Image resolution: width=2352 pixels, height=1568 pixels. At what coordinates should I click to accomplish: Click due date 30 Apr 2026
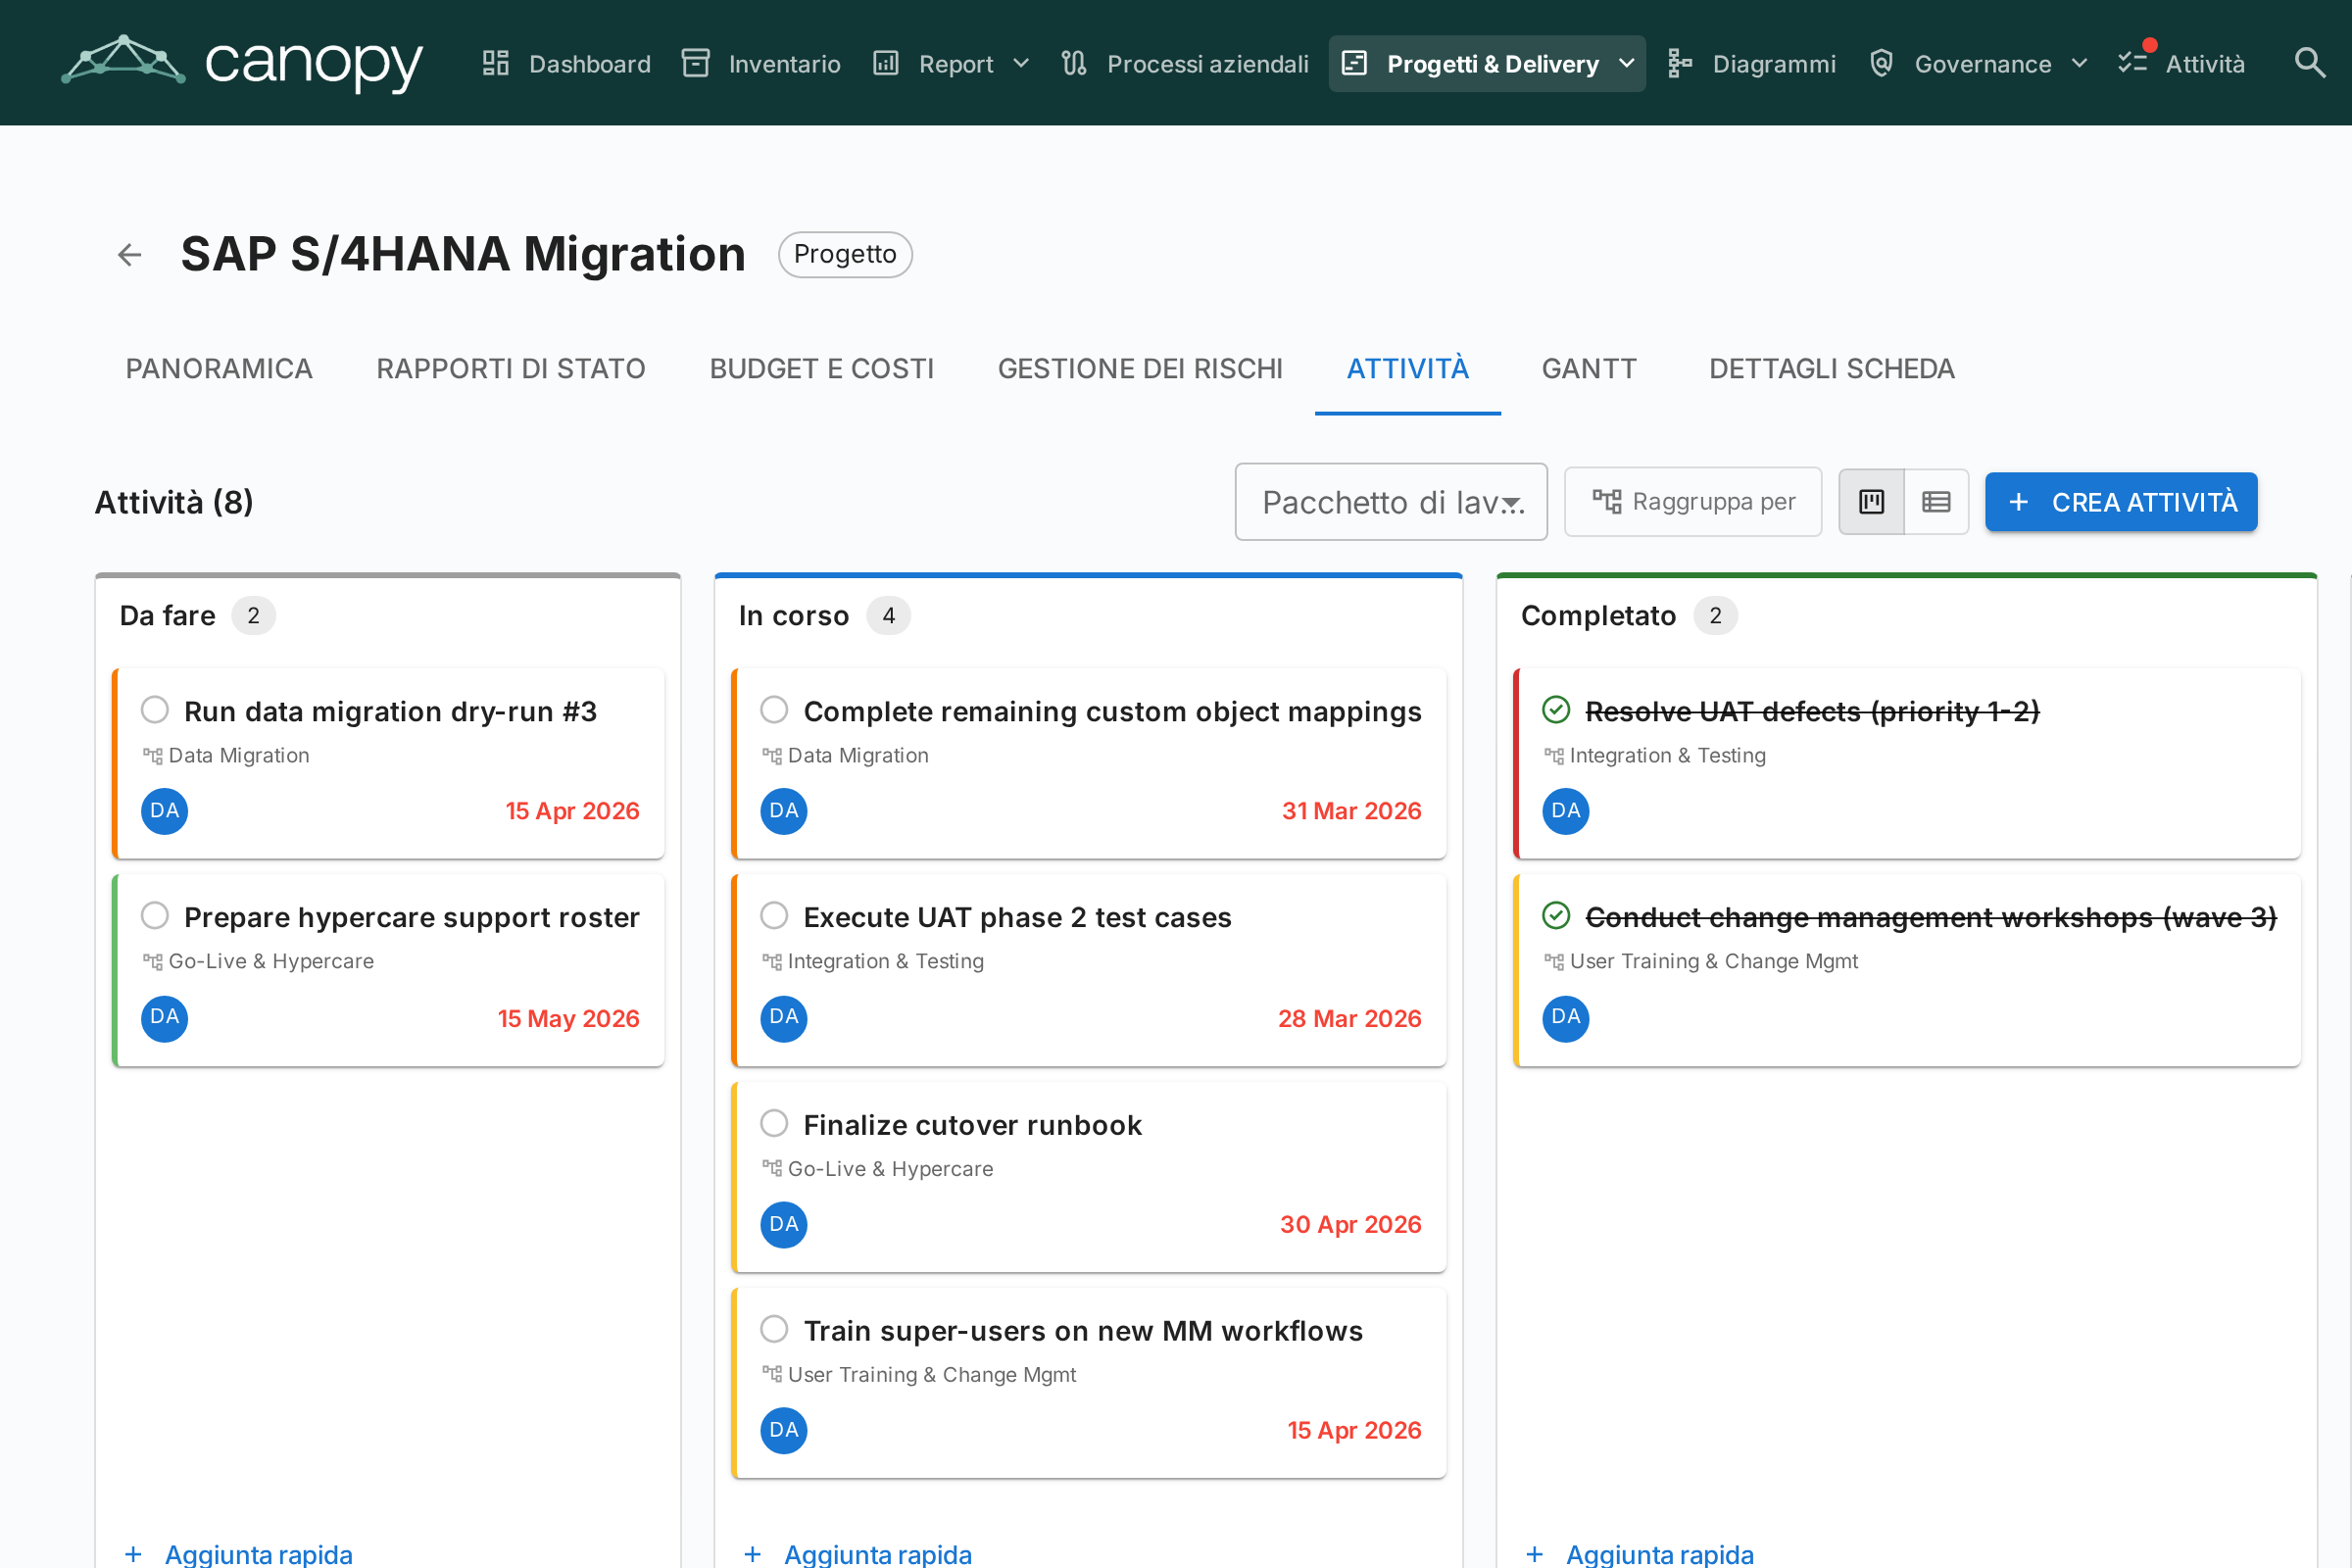[1351, 1224]
